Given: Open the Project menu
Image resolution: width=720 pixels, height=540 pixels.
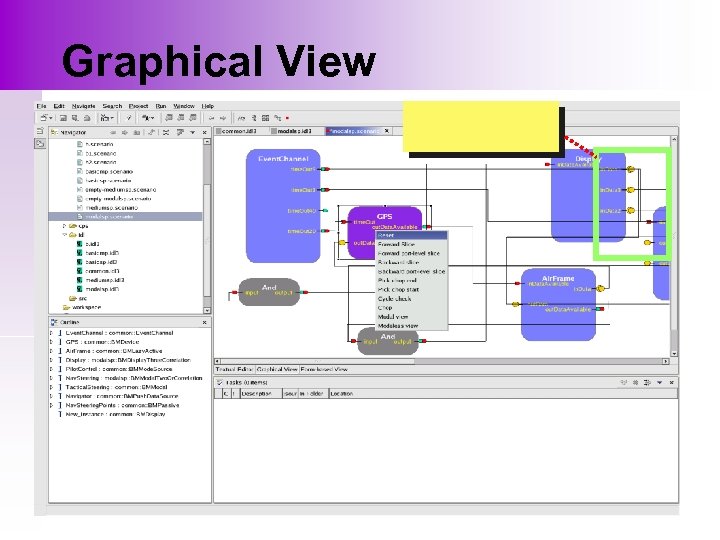Looking at the screenshot, I should pyautogui.click(x=138, y=106).
